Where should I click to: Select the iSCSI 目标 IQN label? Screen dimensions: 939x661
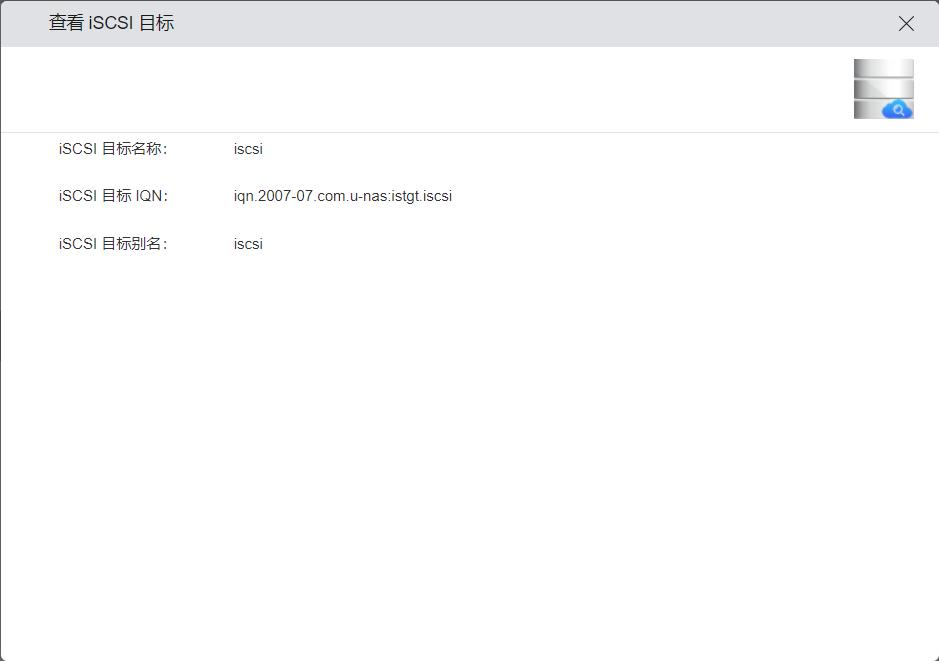point(113,196)
